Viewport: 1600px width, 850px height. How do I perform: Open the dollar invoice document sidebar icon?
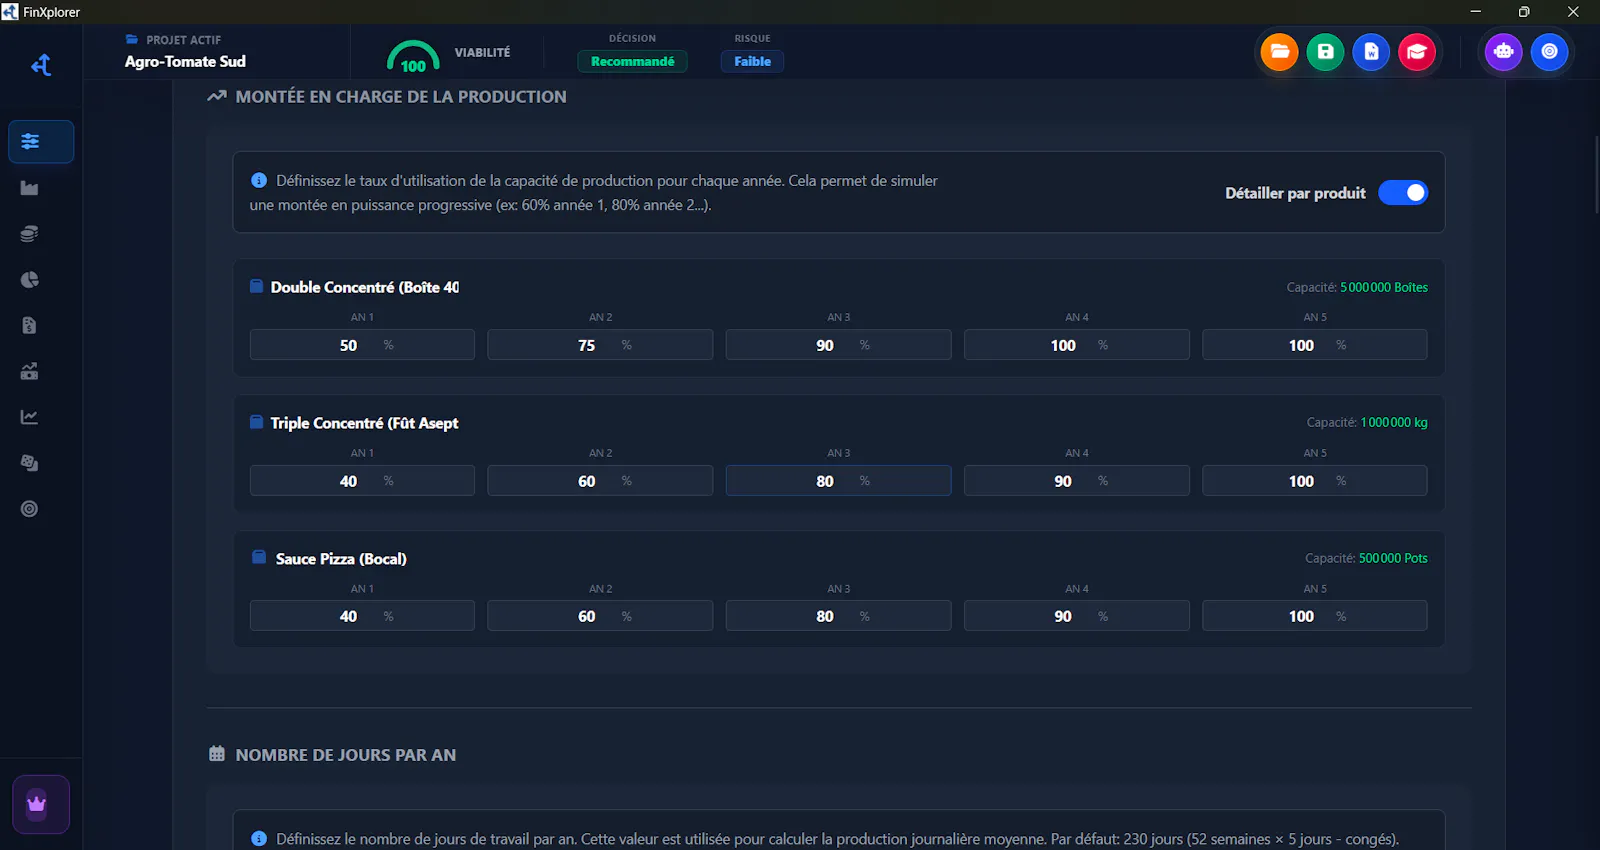[30, 325]
